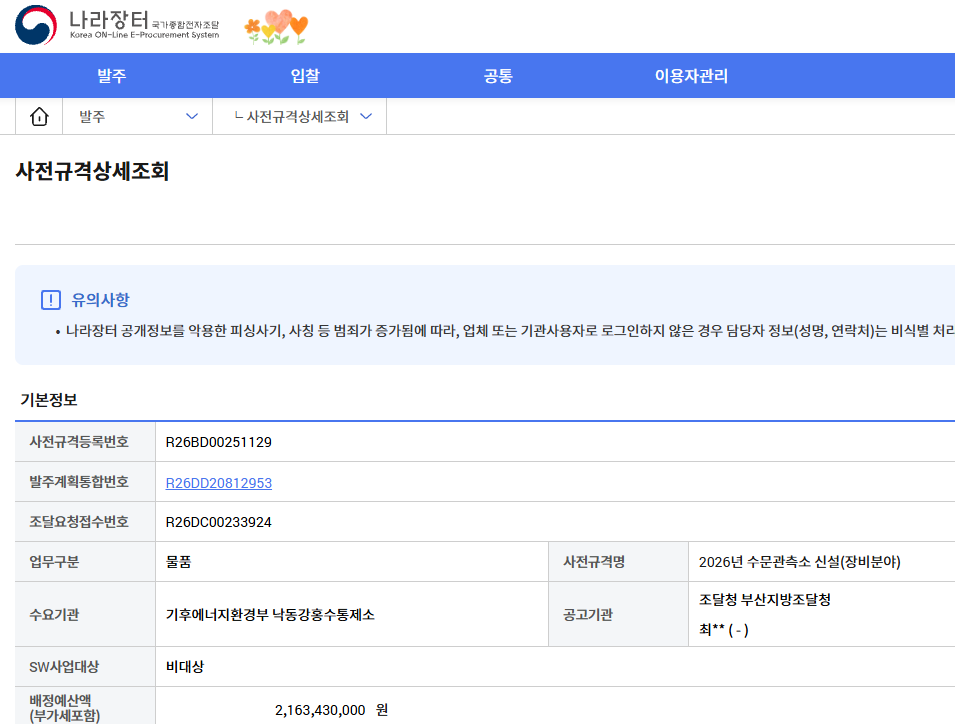Go to home via house icon
This screenshot has height=724, width=955.
39,116
